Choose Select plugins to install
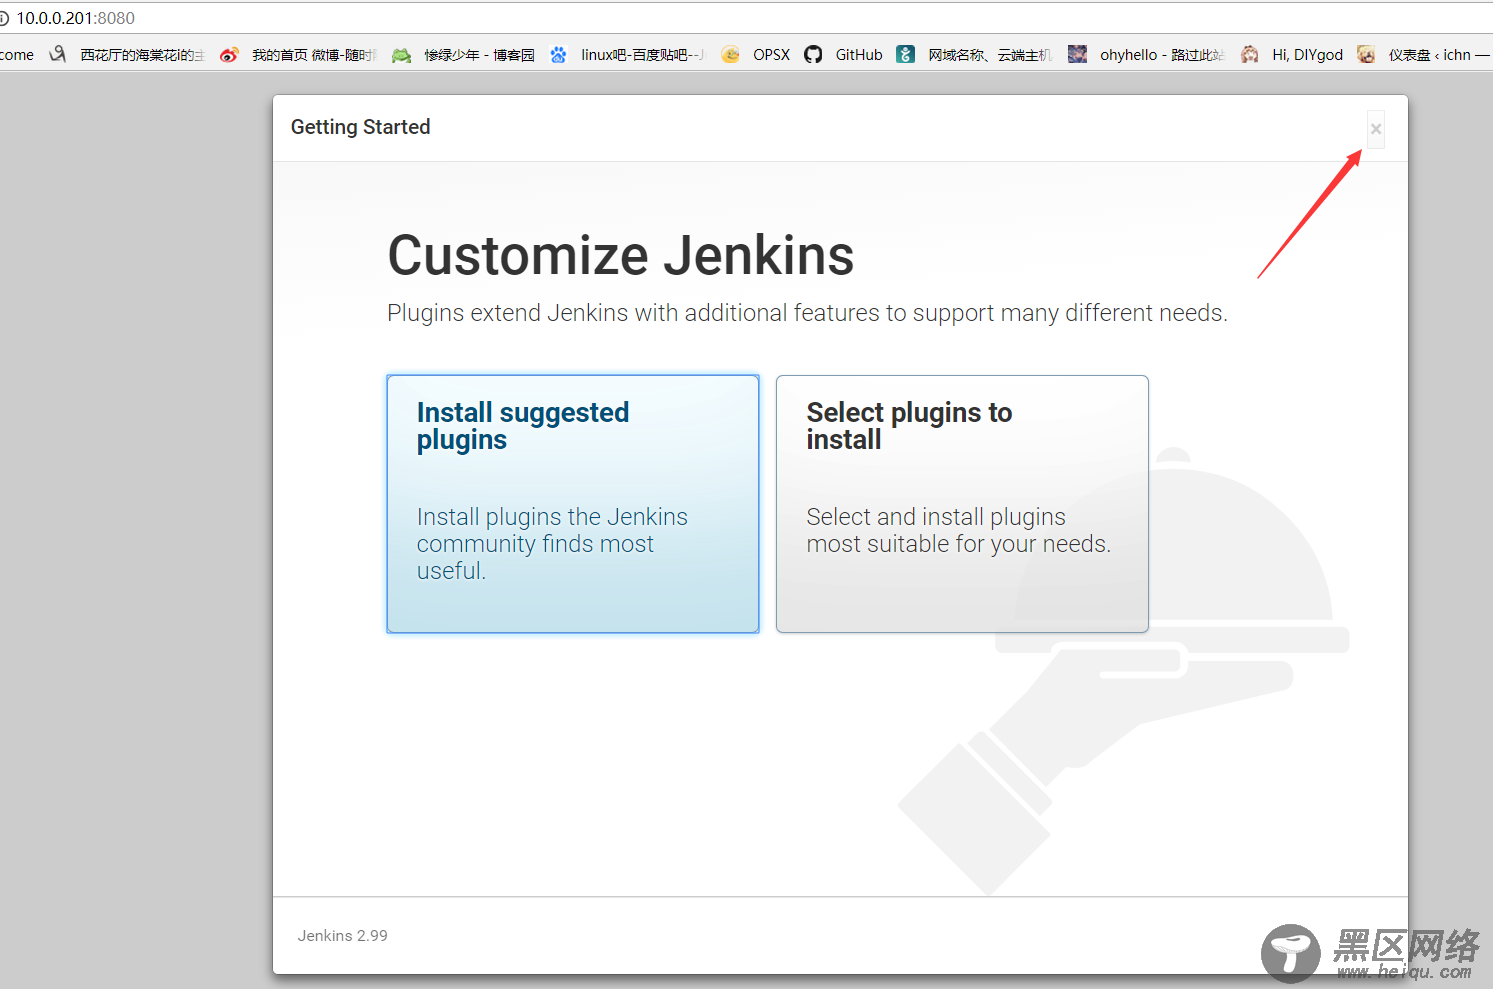 coord(962,504)
